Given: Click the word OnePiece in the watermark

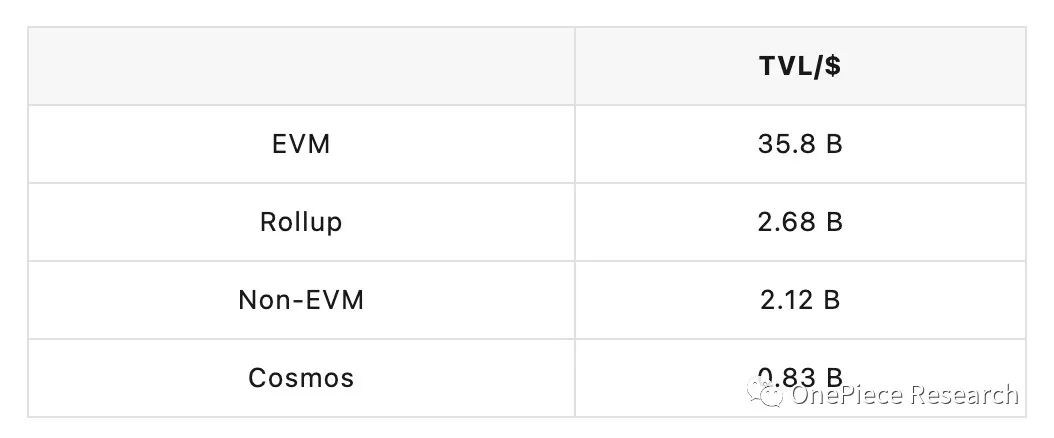Looking at the screenshot, I should coord(847,394).
